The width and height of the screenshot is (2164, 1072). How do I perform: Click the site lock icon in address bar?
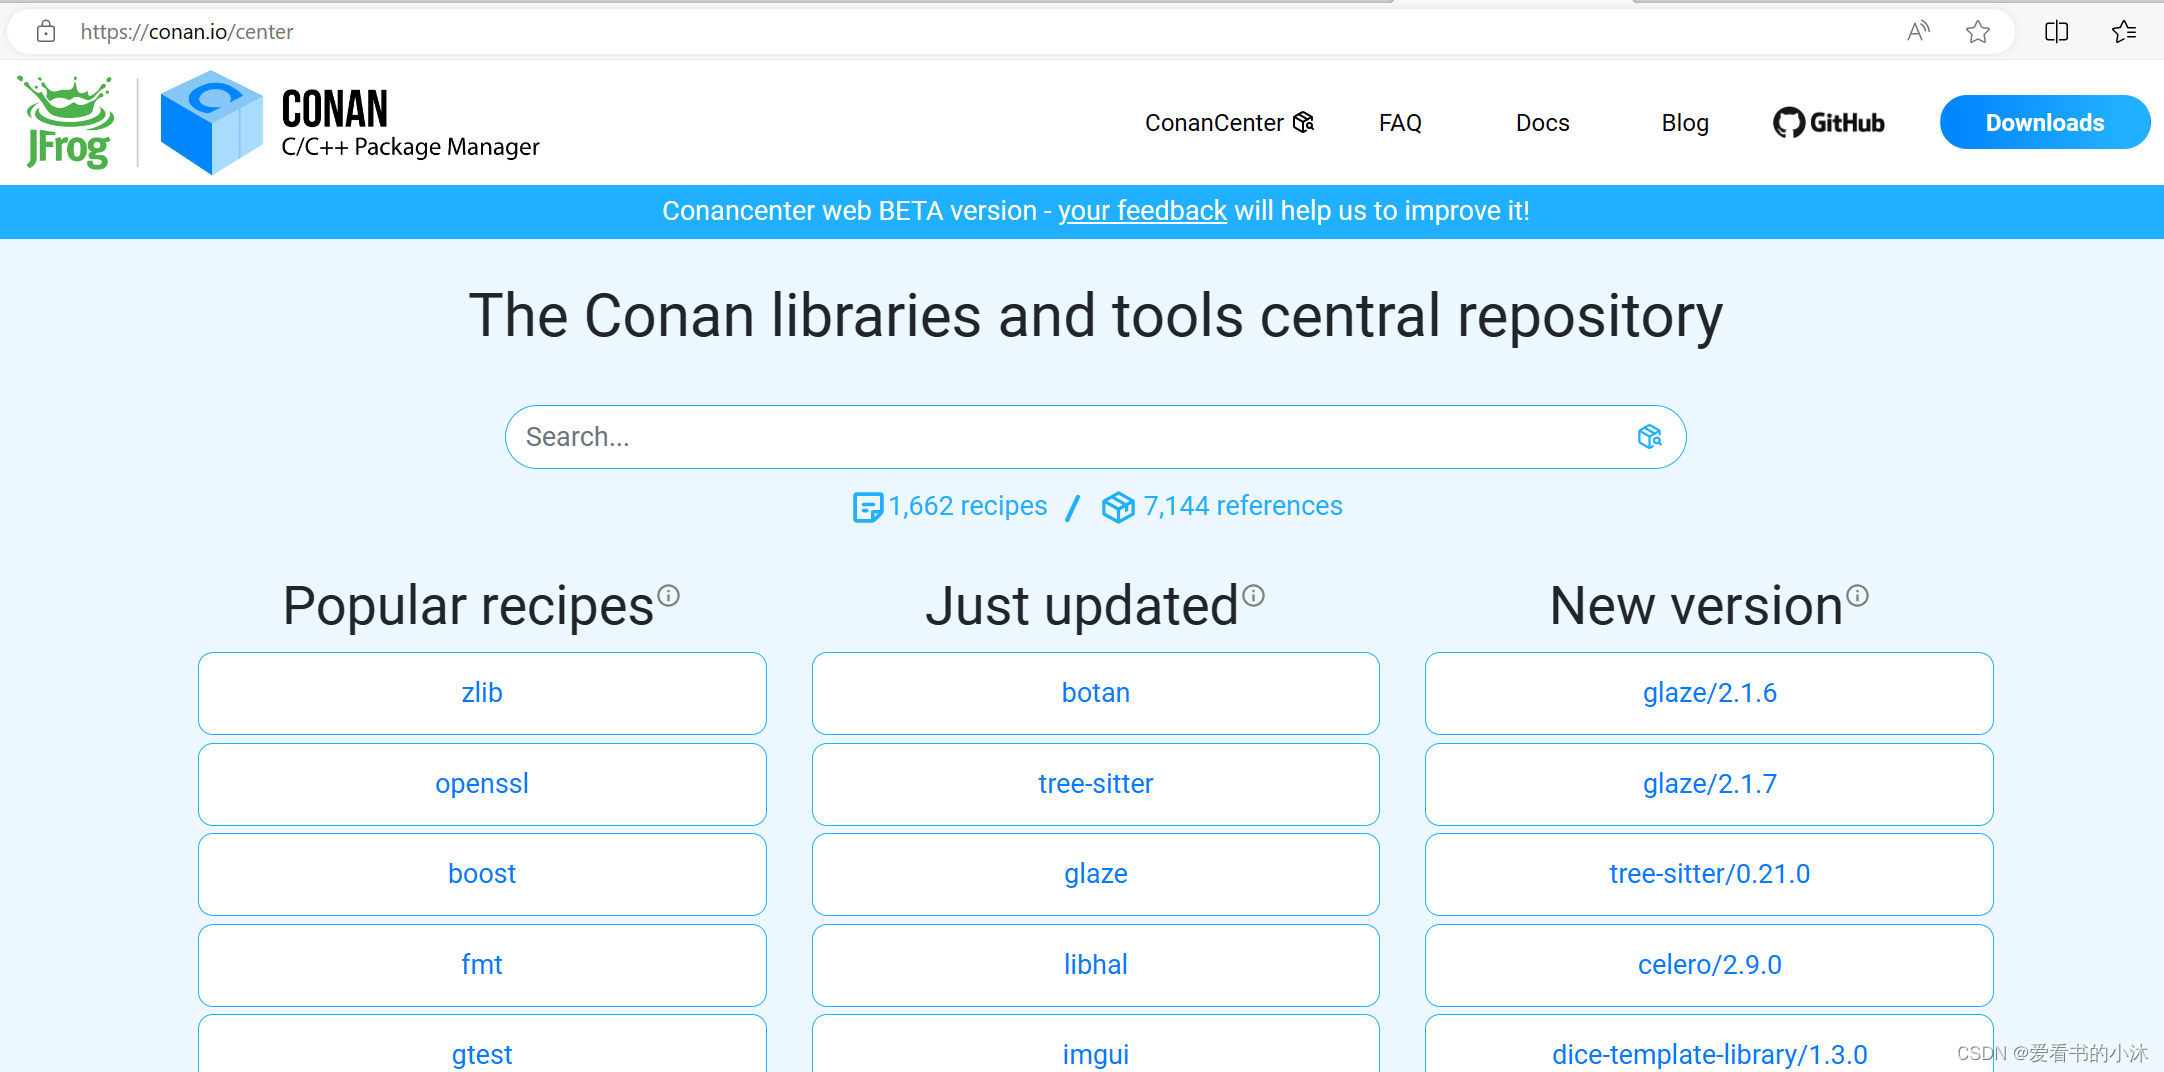click(46, 32)
